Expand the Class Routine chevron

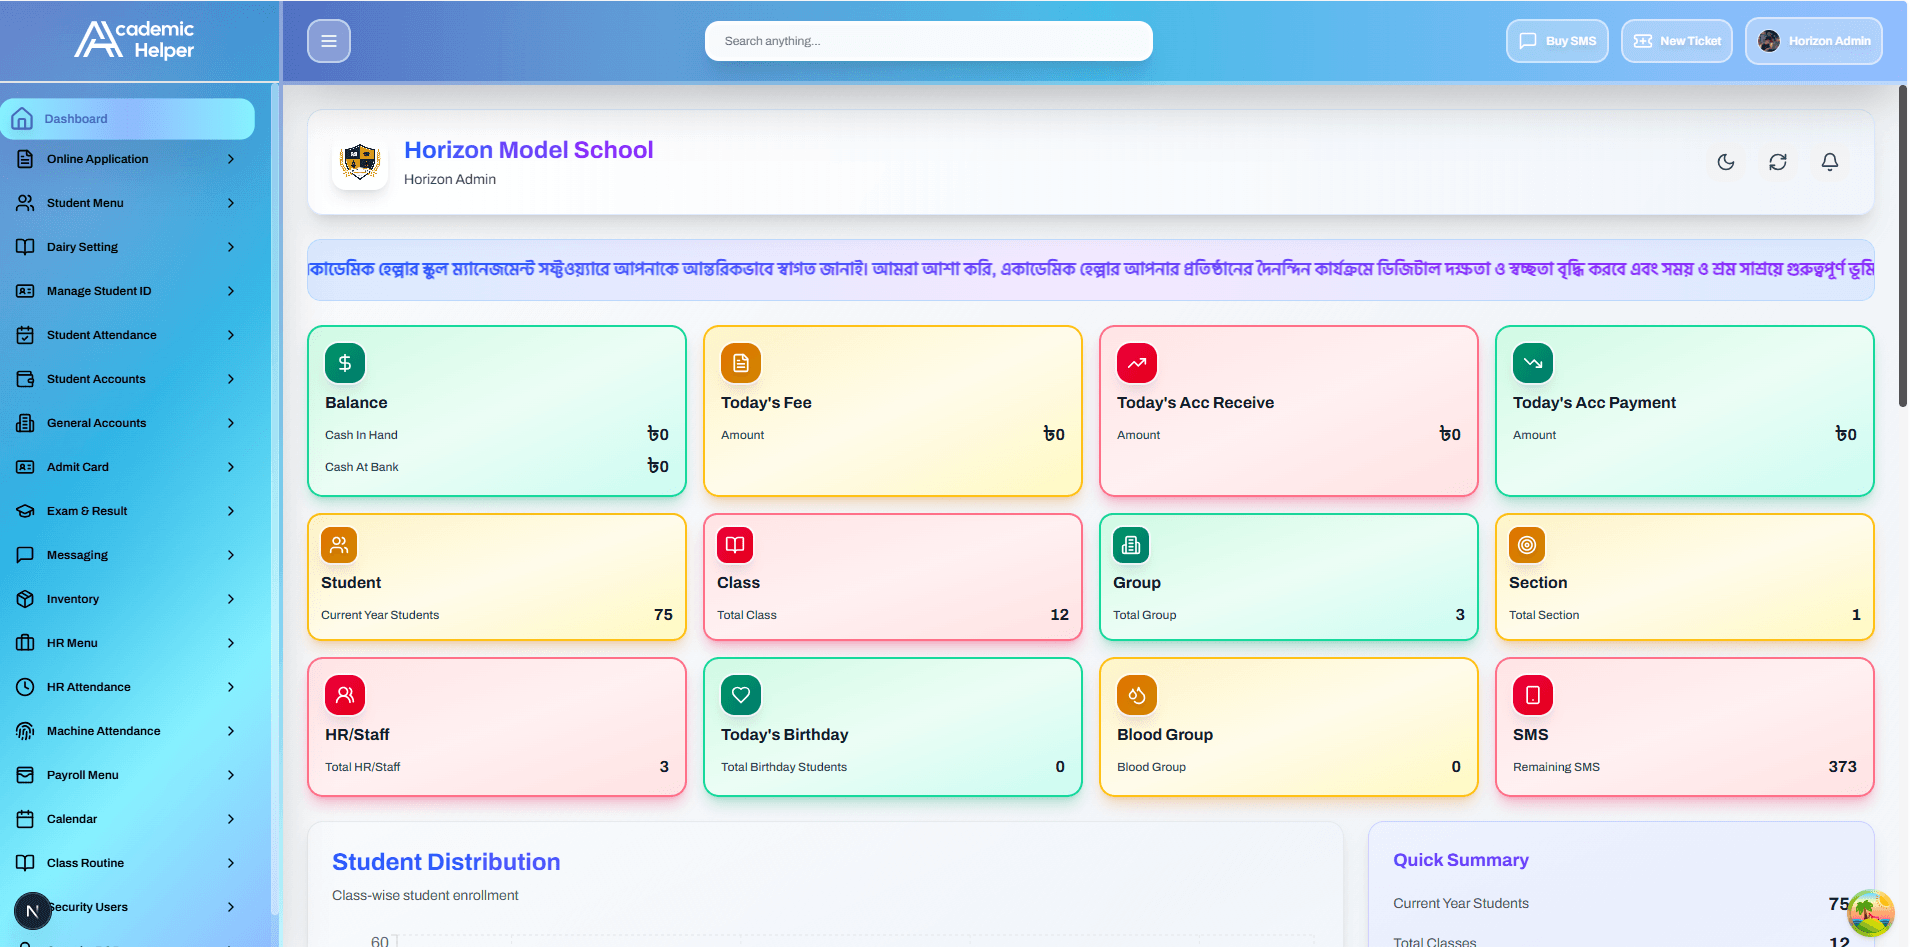pos(231,863)
